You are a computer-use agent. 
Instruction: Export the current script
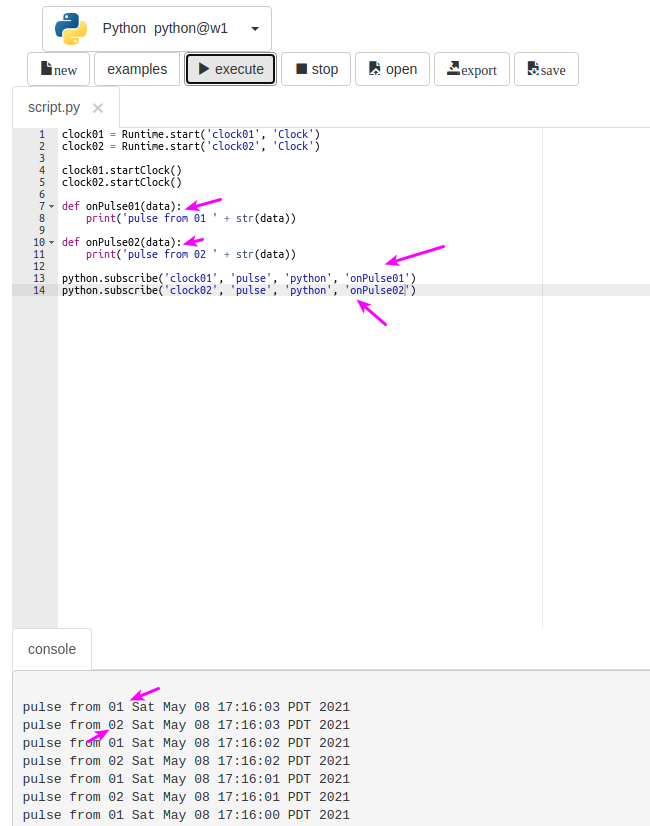tap(472, 69)
